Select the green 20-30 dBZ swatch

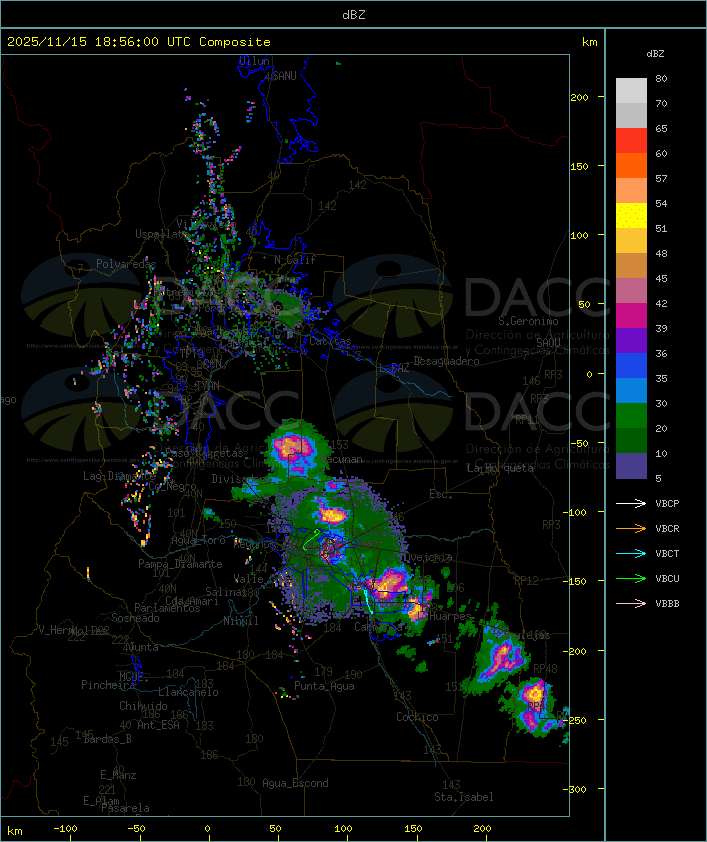coord(631,415)
